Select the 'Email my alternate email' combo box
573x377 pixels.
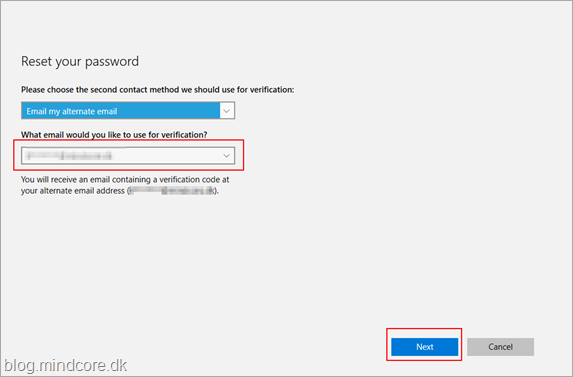click(128, 111)
